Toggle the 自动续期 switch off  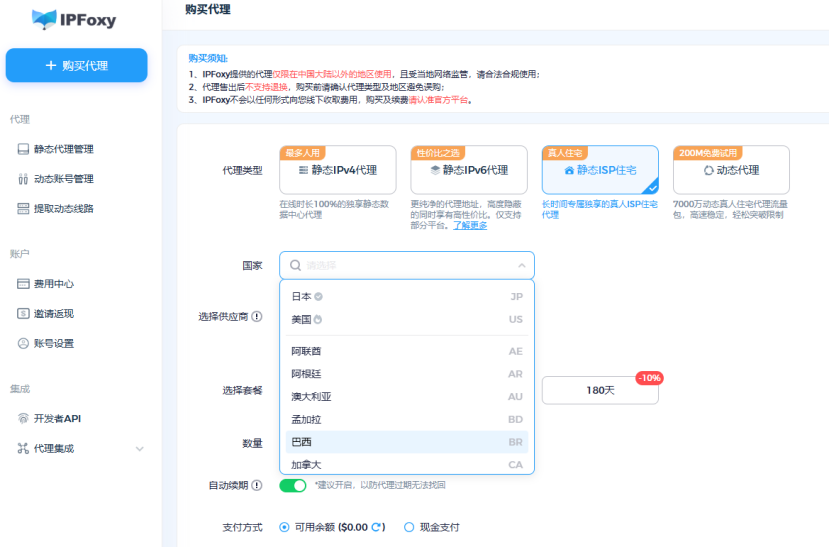[292, 485]
